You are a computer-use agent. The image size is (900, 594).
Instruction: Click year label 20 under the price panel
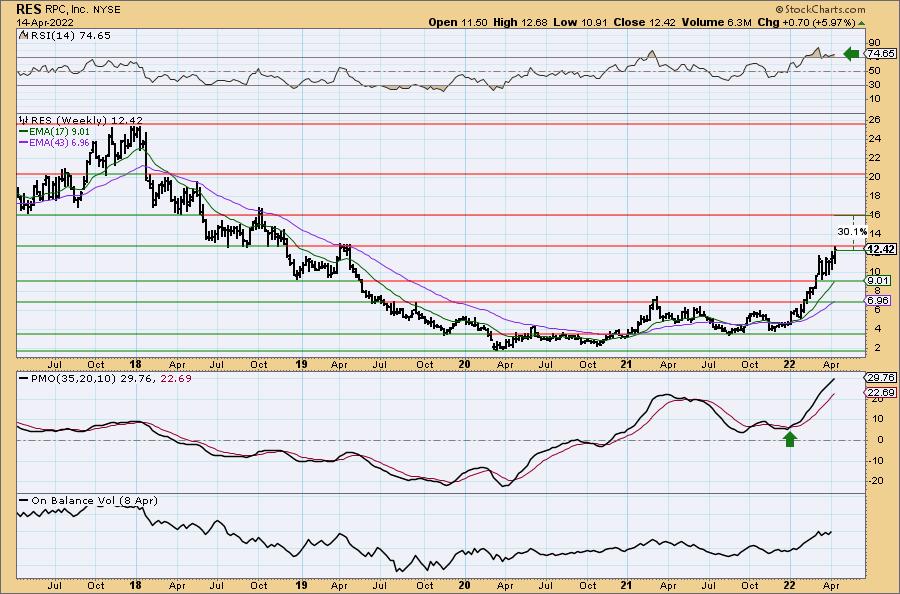click(464, 364)
